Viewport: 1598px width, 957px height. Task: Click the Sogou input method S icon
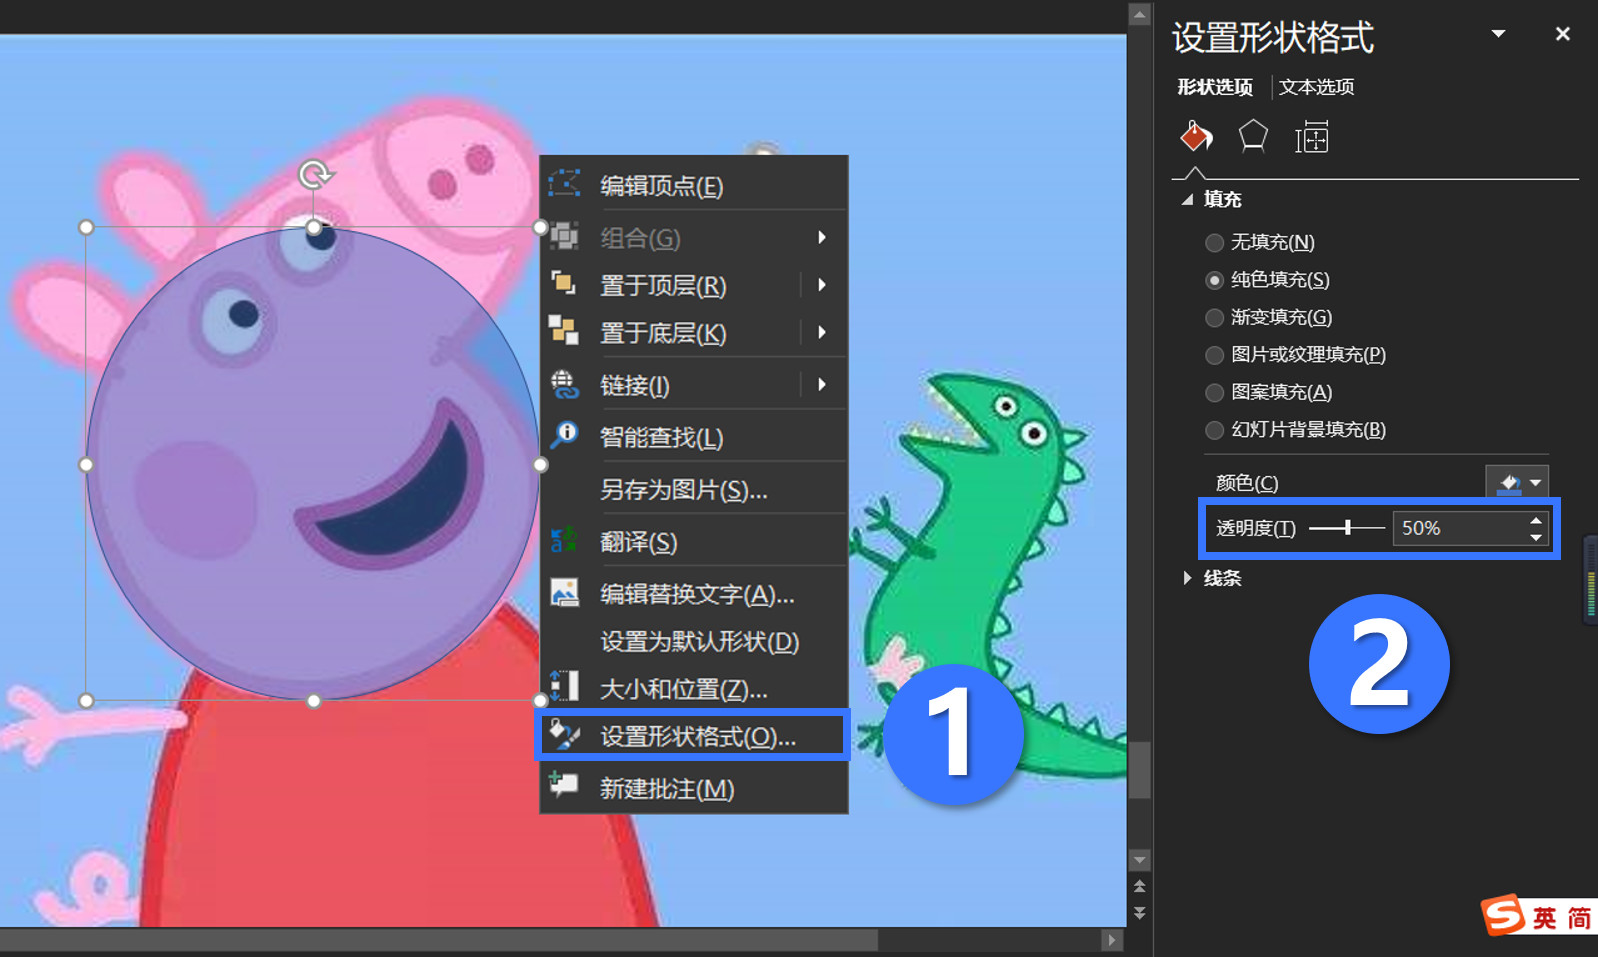[x=1503, y=915]
